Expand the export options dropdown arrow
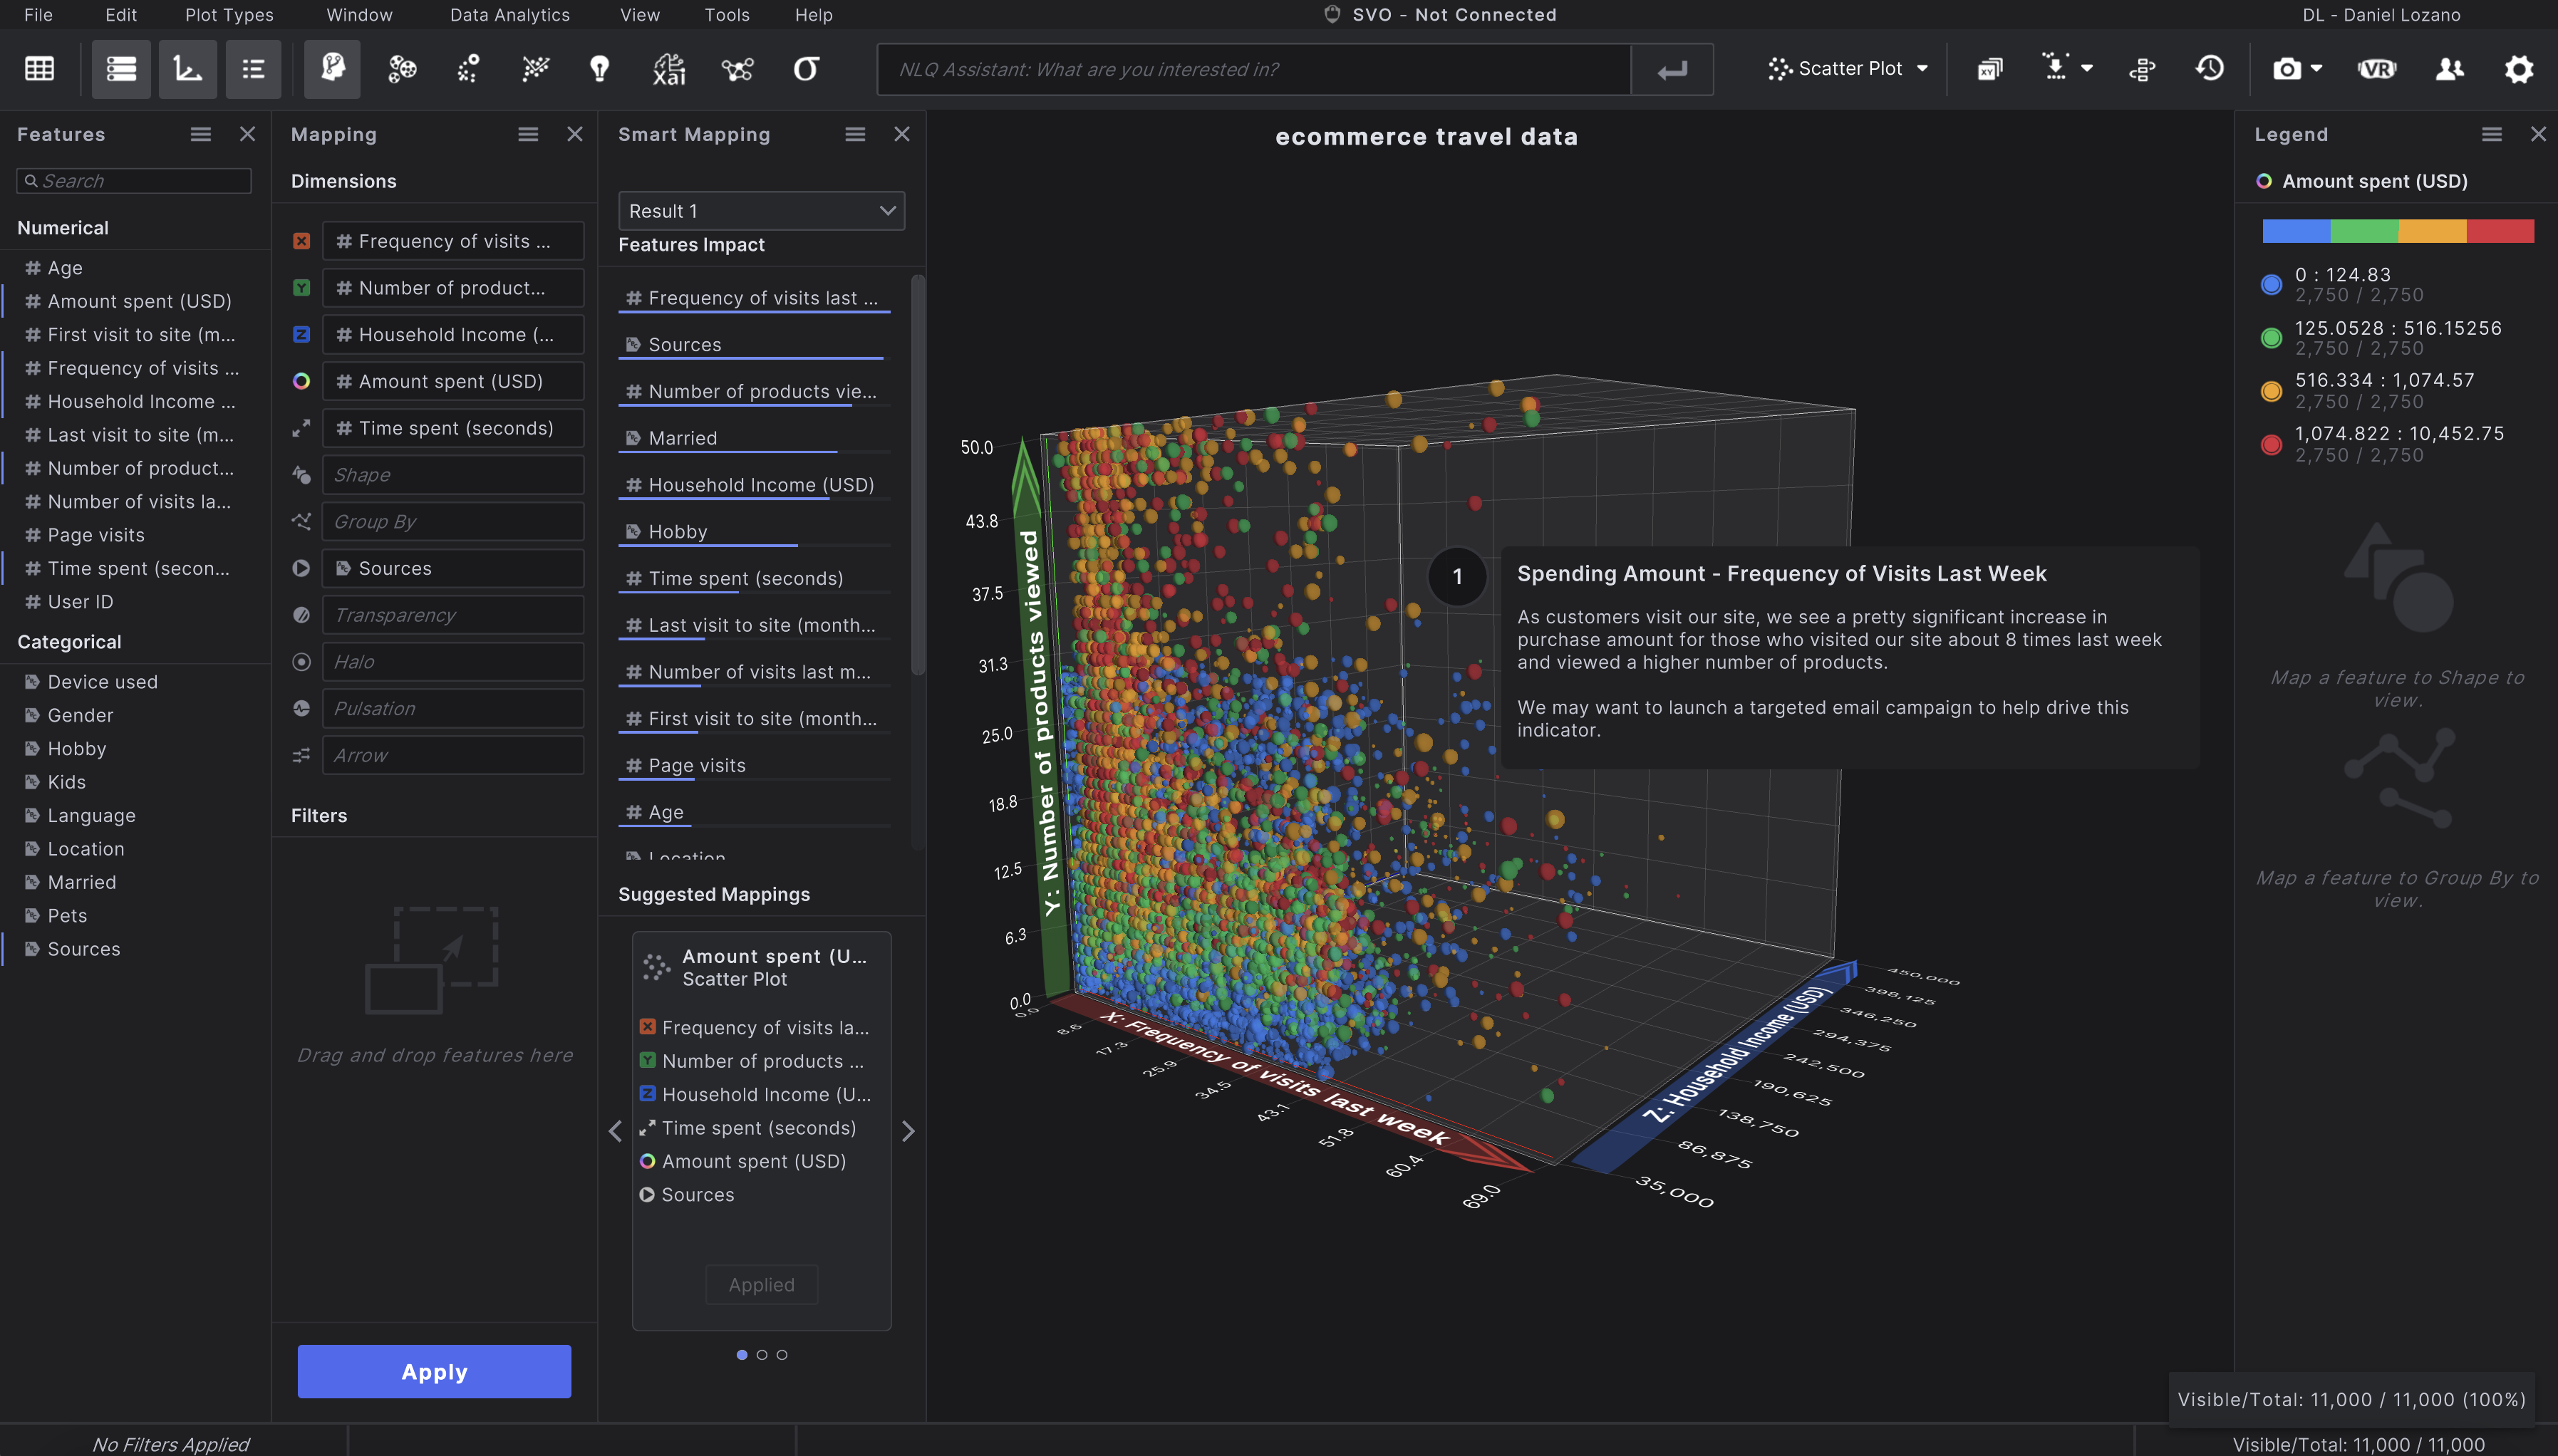Viewport: 2558px width, 1456px height. (x=2087, y=69)
